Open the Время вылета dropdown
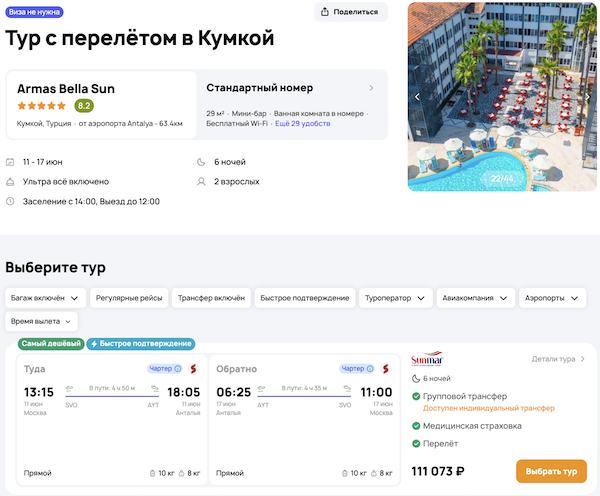 [41, 321]
